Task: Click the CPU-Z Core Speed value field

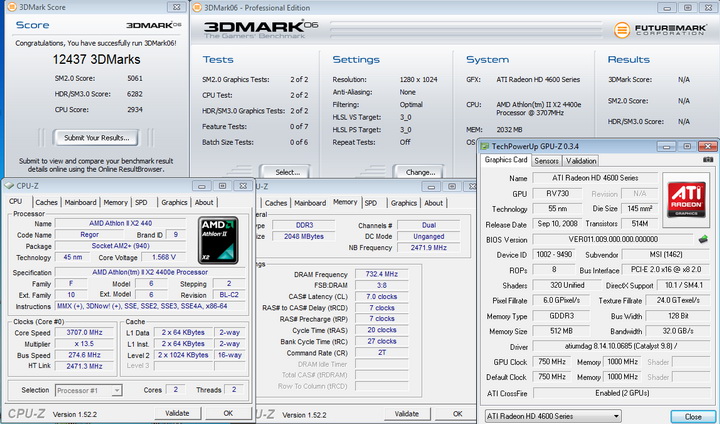Action: (x=84, y=332)
